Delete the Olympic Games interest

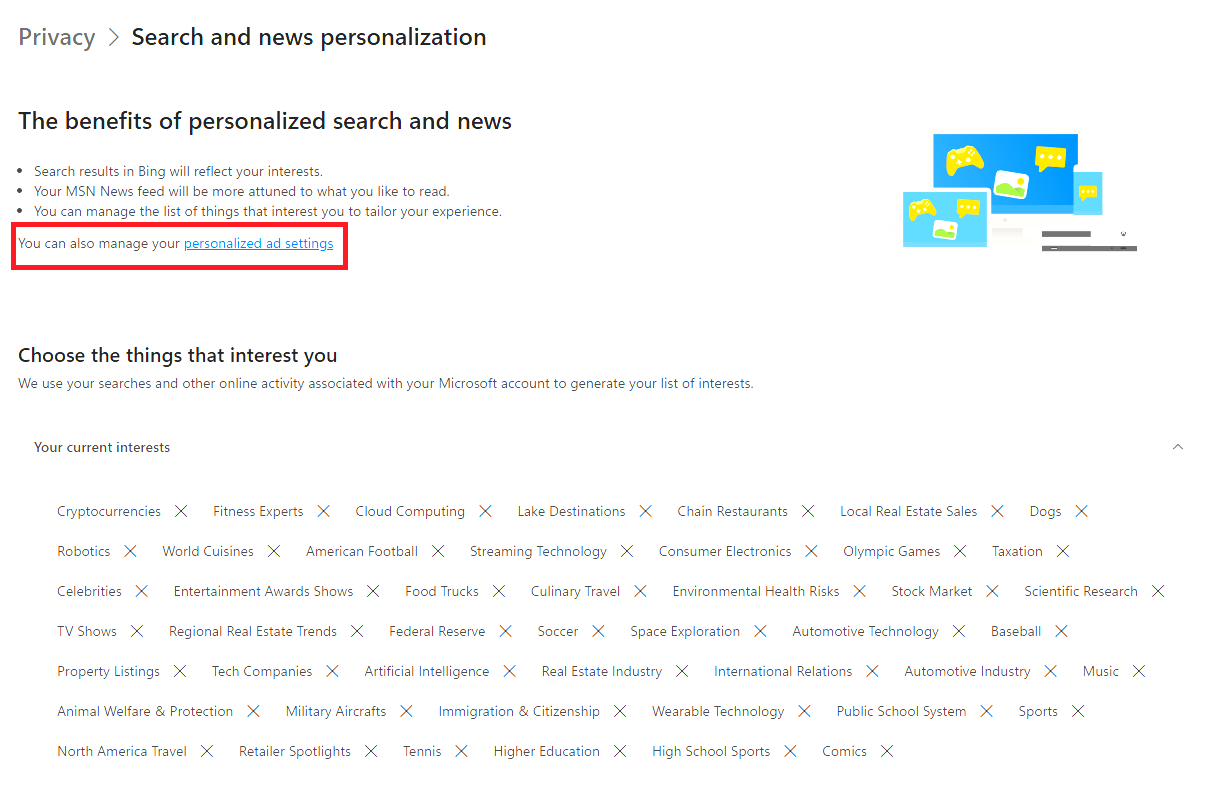click(x=960, y=551)
